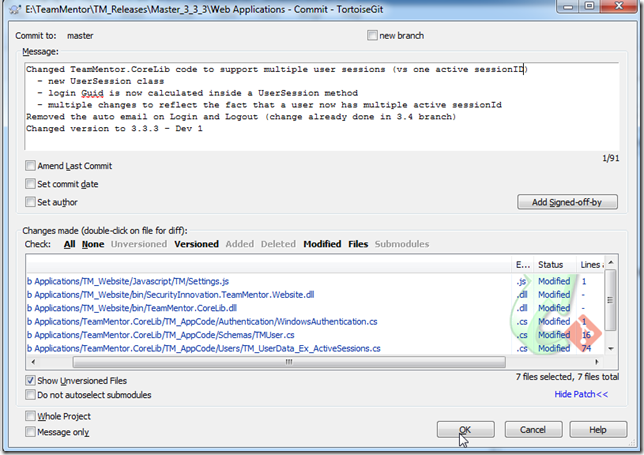Viewport: 644px width, 455px height.
Task: Maximize the Commit window
Action: tap(589, 6)
